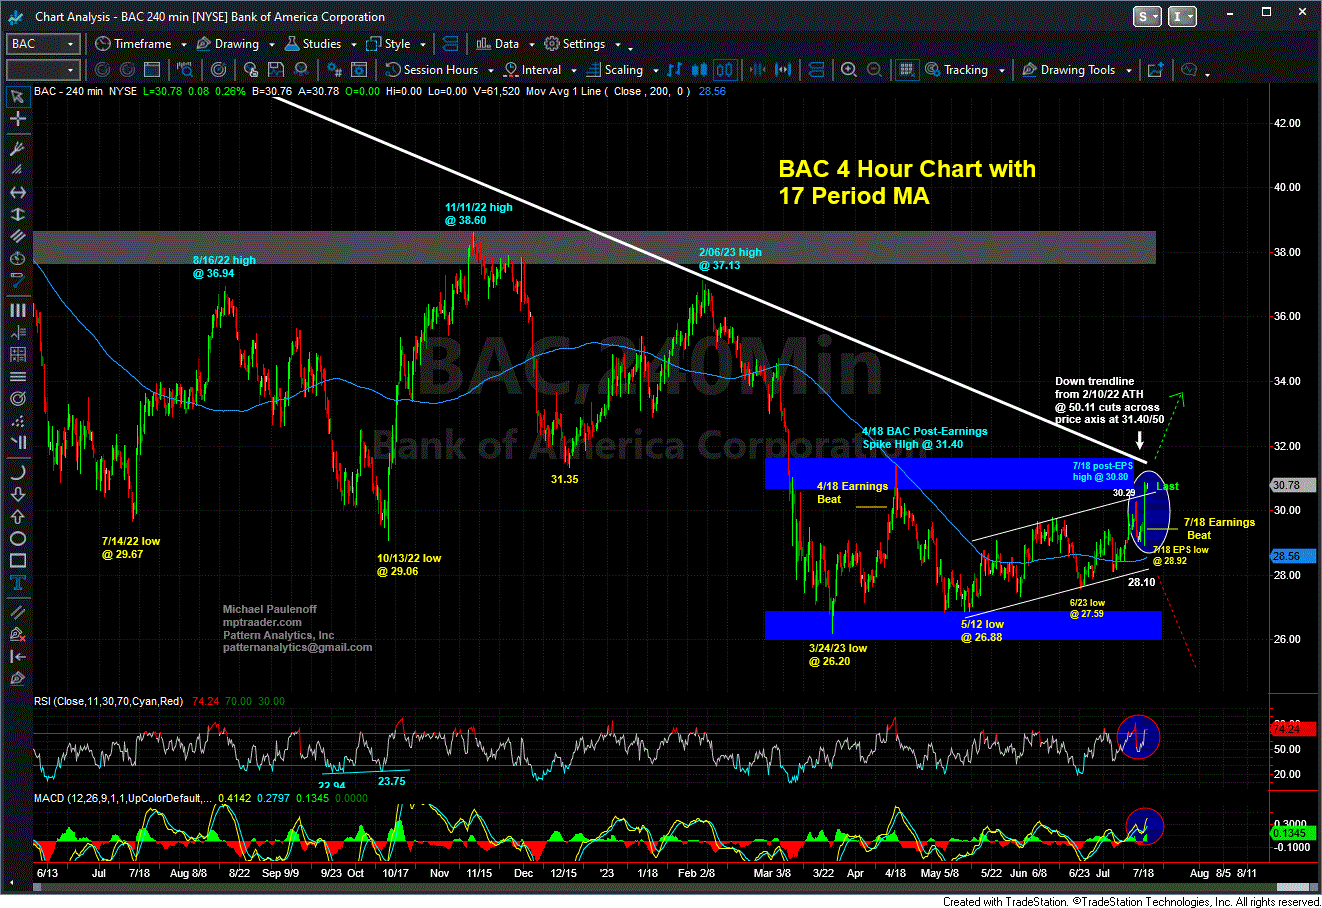Screen dimensions: 1322x908
Task: Open the Data menu
Action: 497,44
